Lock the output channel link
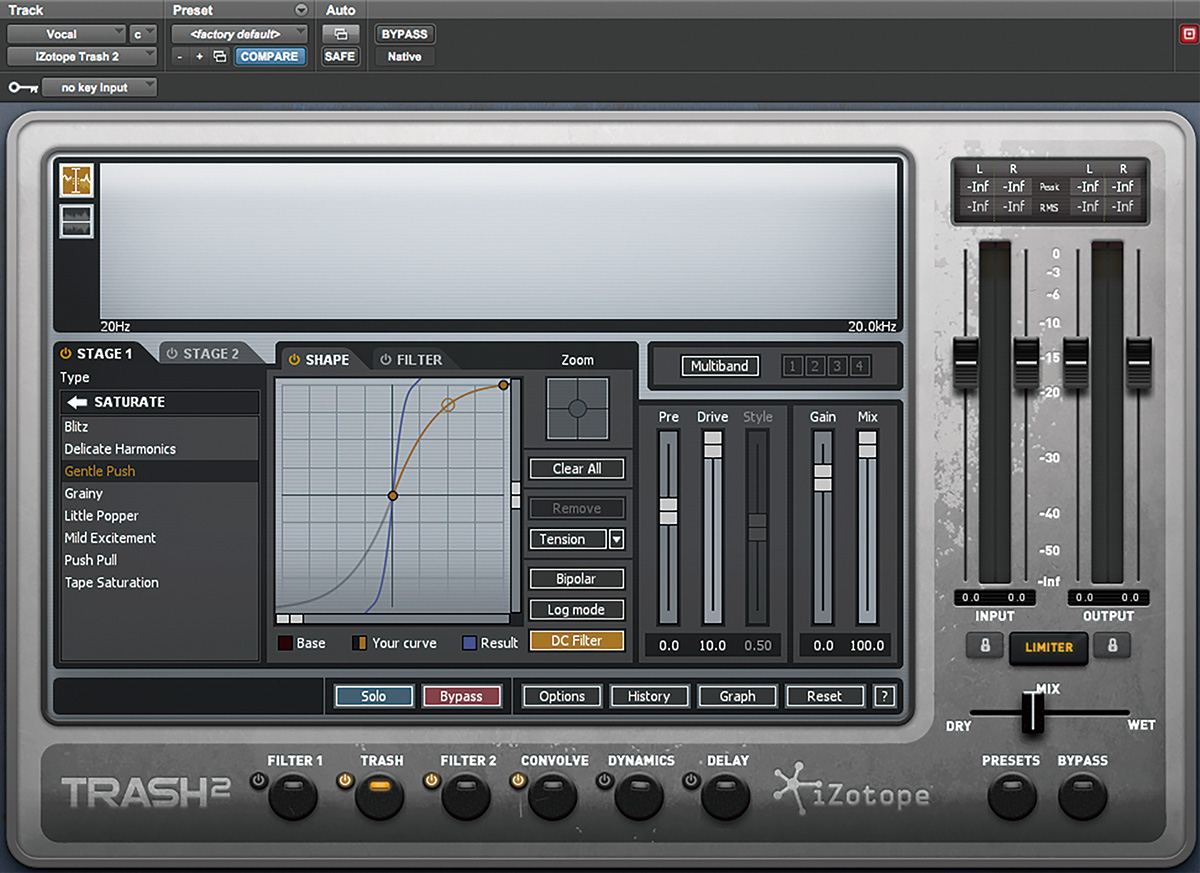Screen dimensions: 1200x873 point(1112,646)
